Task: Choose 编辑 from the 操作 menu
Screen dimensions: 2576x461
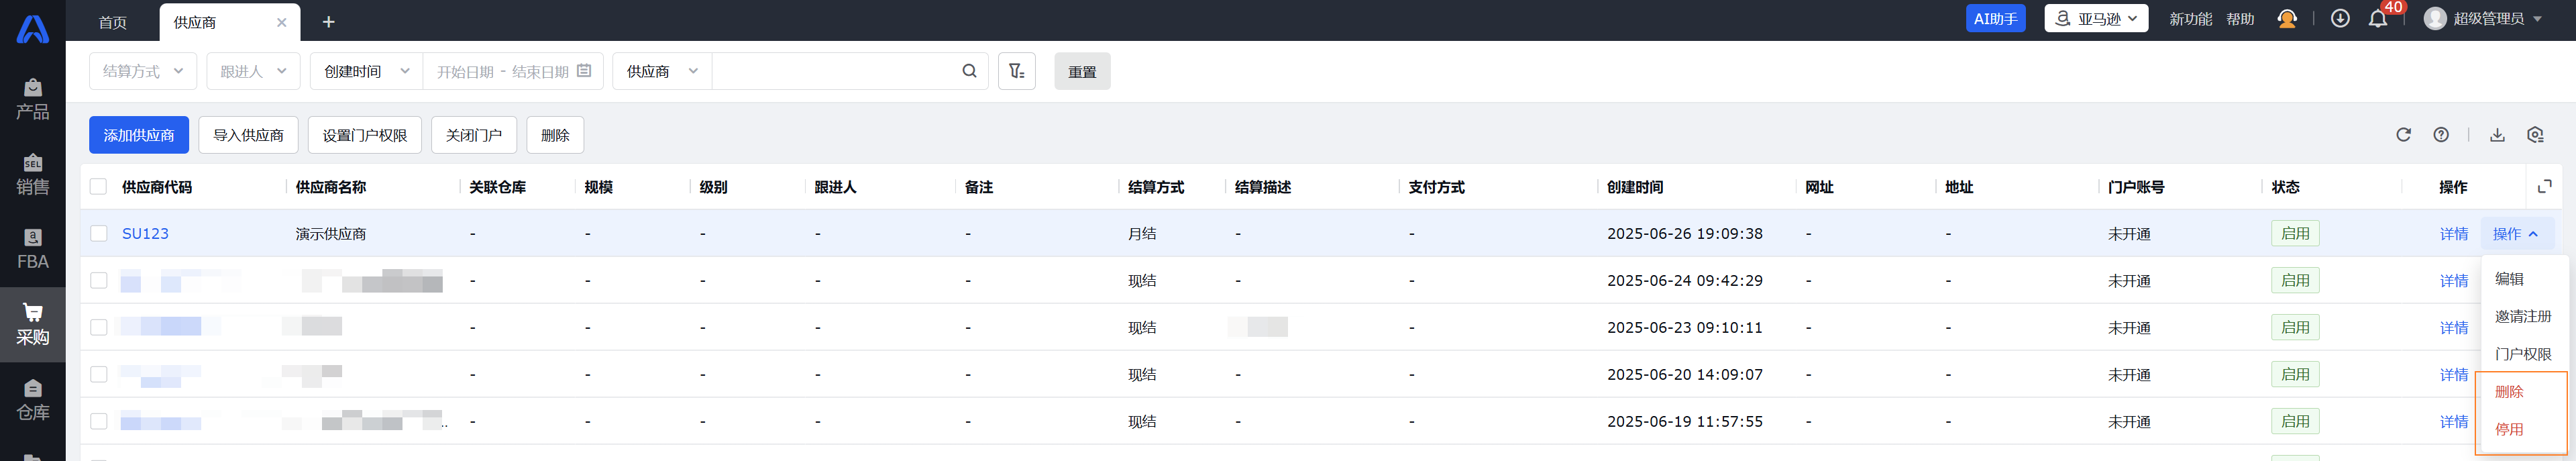Action: pos(2509,279)
